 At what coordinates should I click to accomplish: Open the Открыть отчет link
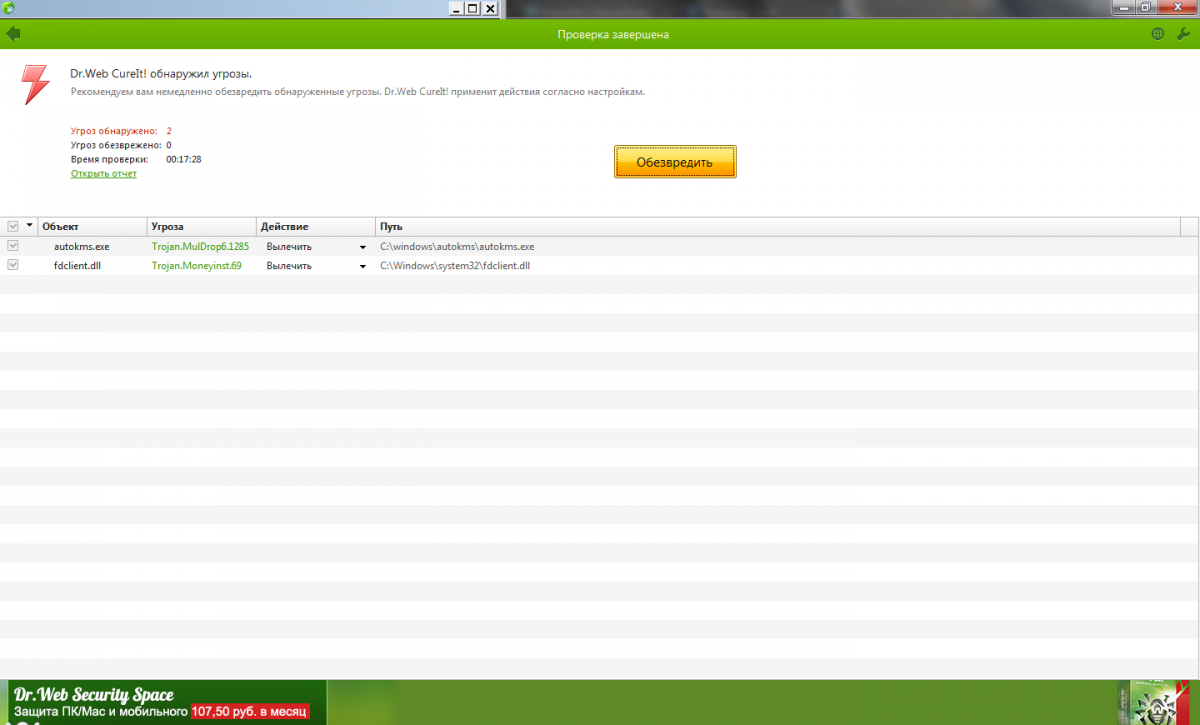click(x=104, y=174)
